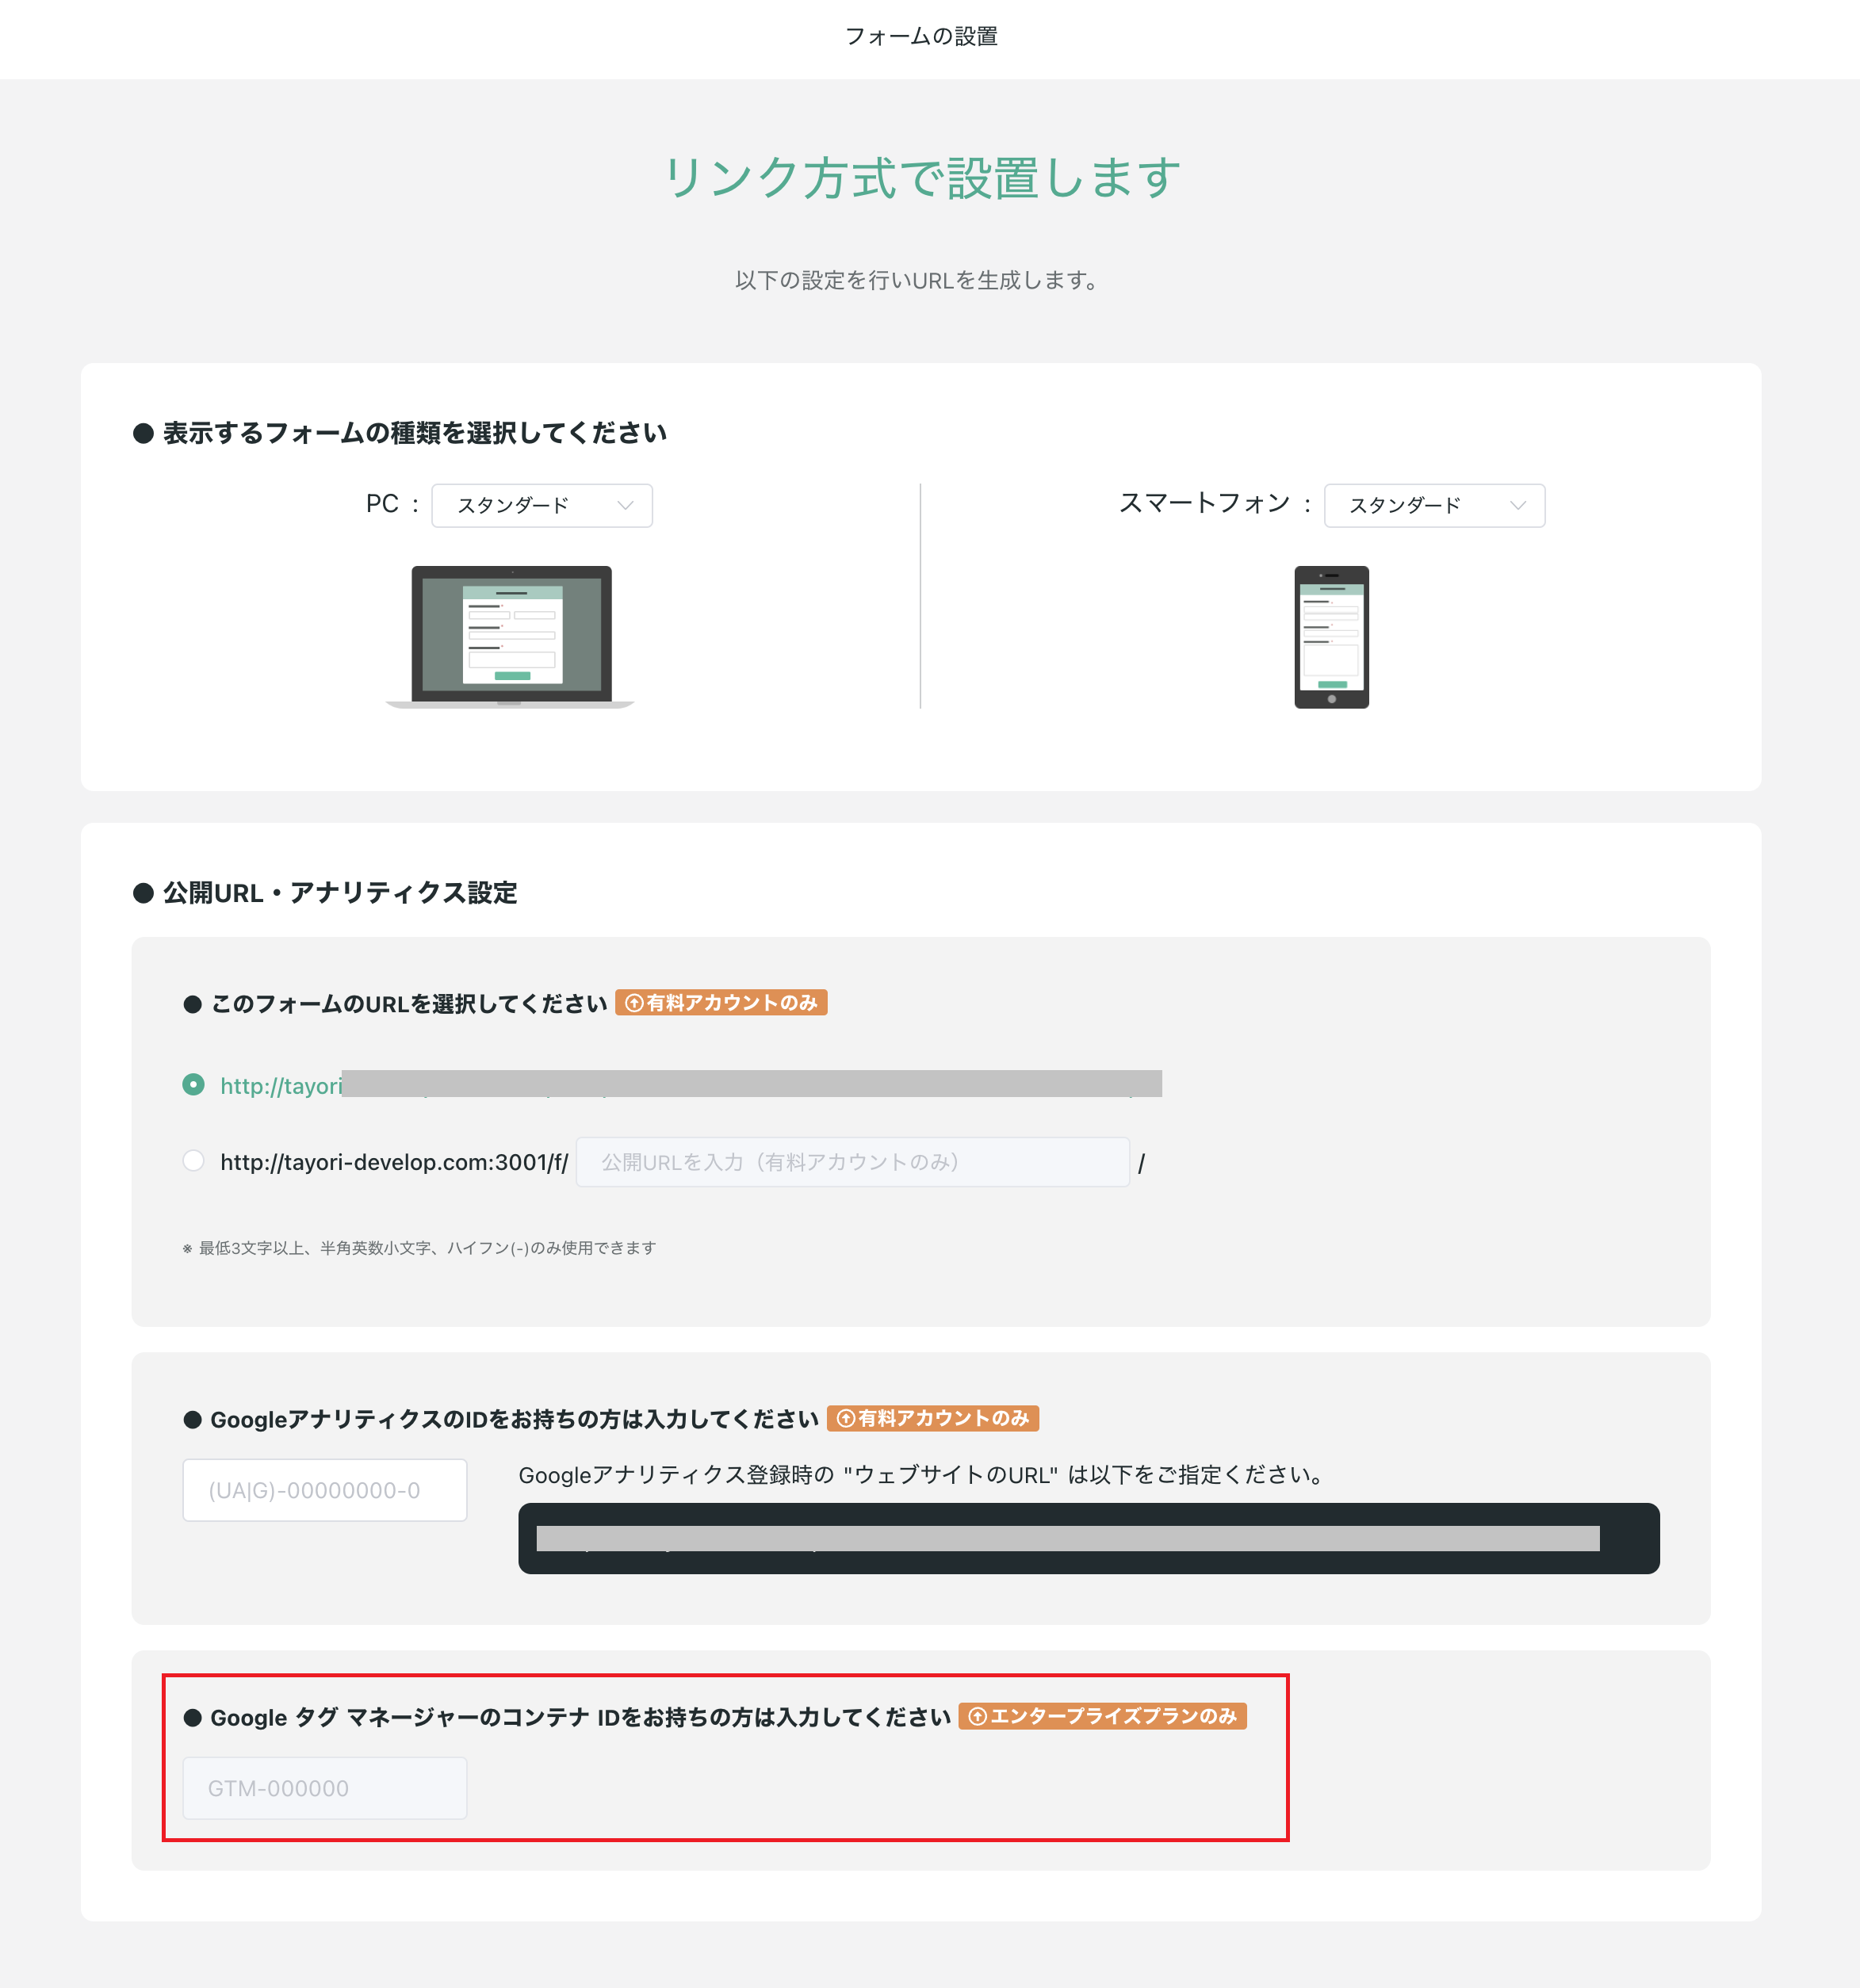Click the 有料アカウントのみ badge beside Google Analytics
Screen dimensions: 1860x1988
(932, 1418)
